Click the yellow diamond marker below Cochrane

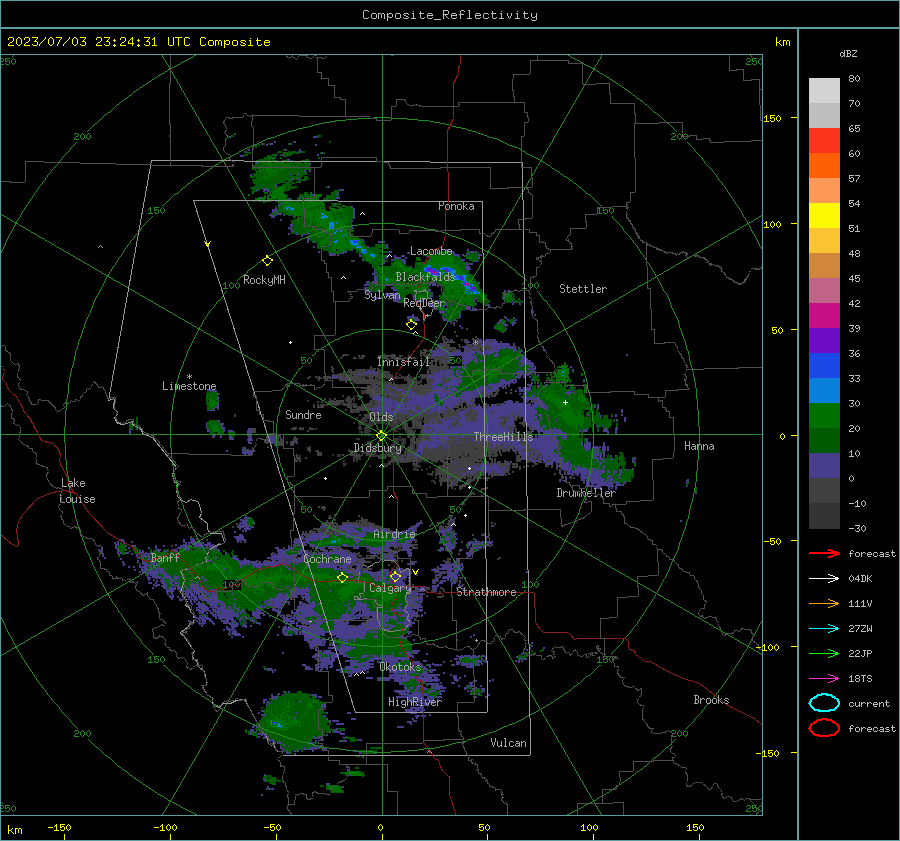click(342, 578)
